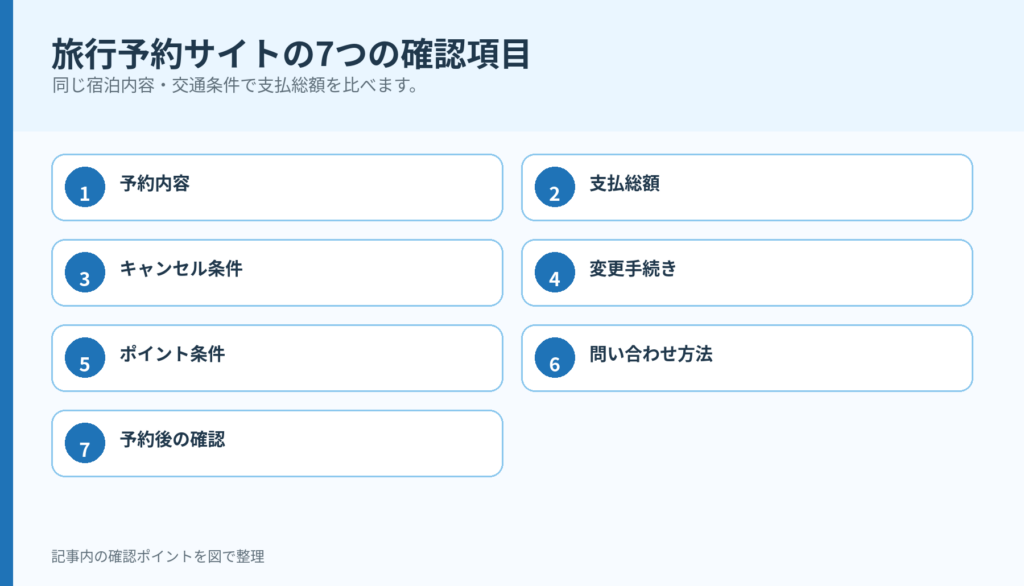Select the キャンセル条件 item
Viewport: 1024px width, 586px height.
pyautogui.click(x=277, y=273)
